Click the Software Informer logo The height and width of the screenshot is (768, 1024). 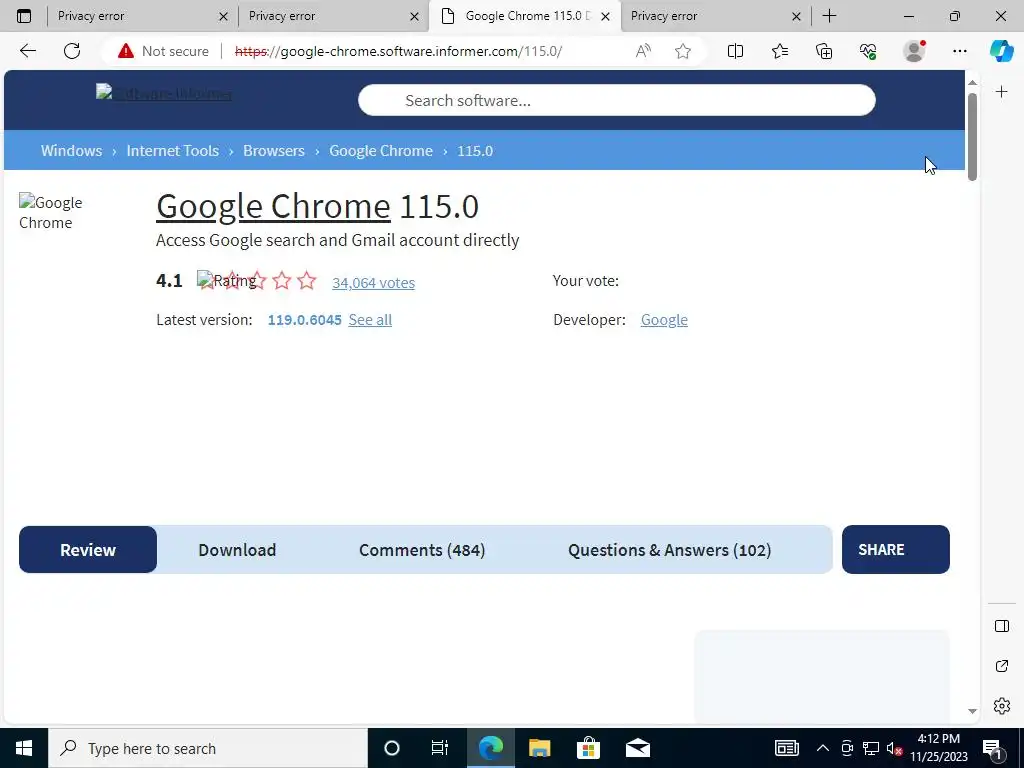(x=163, y=93)
